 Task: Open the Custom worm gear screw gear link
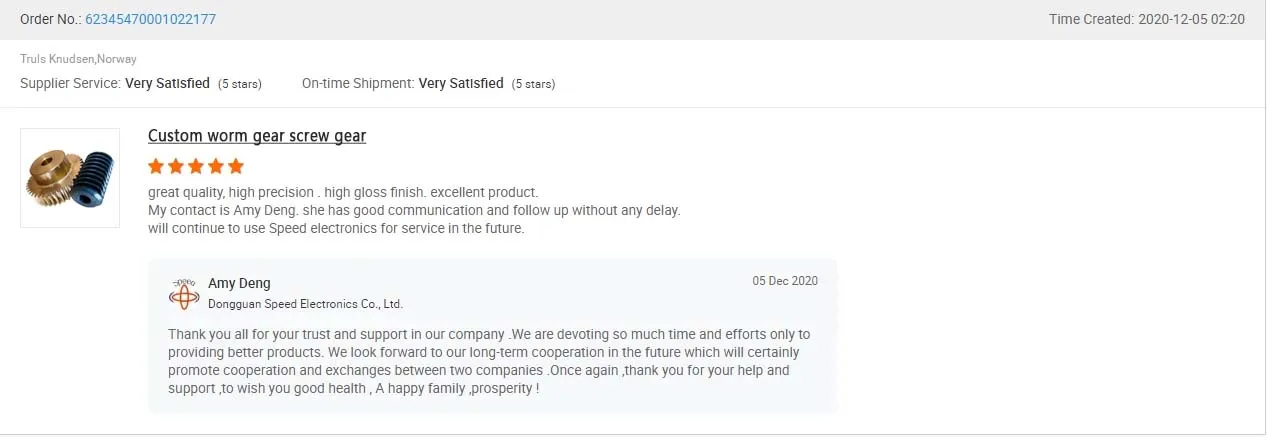257,136
